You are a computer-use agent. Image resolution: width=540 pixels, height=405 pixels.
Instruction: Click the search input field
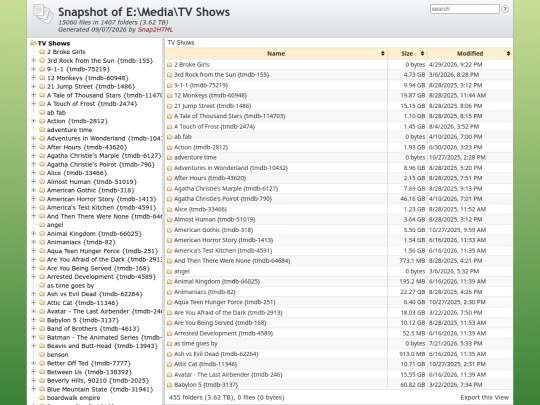(x=465, y=9)
